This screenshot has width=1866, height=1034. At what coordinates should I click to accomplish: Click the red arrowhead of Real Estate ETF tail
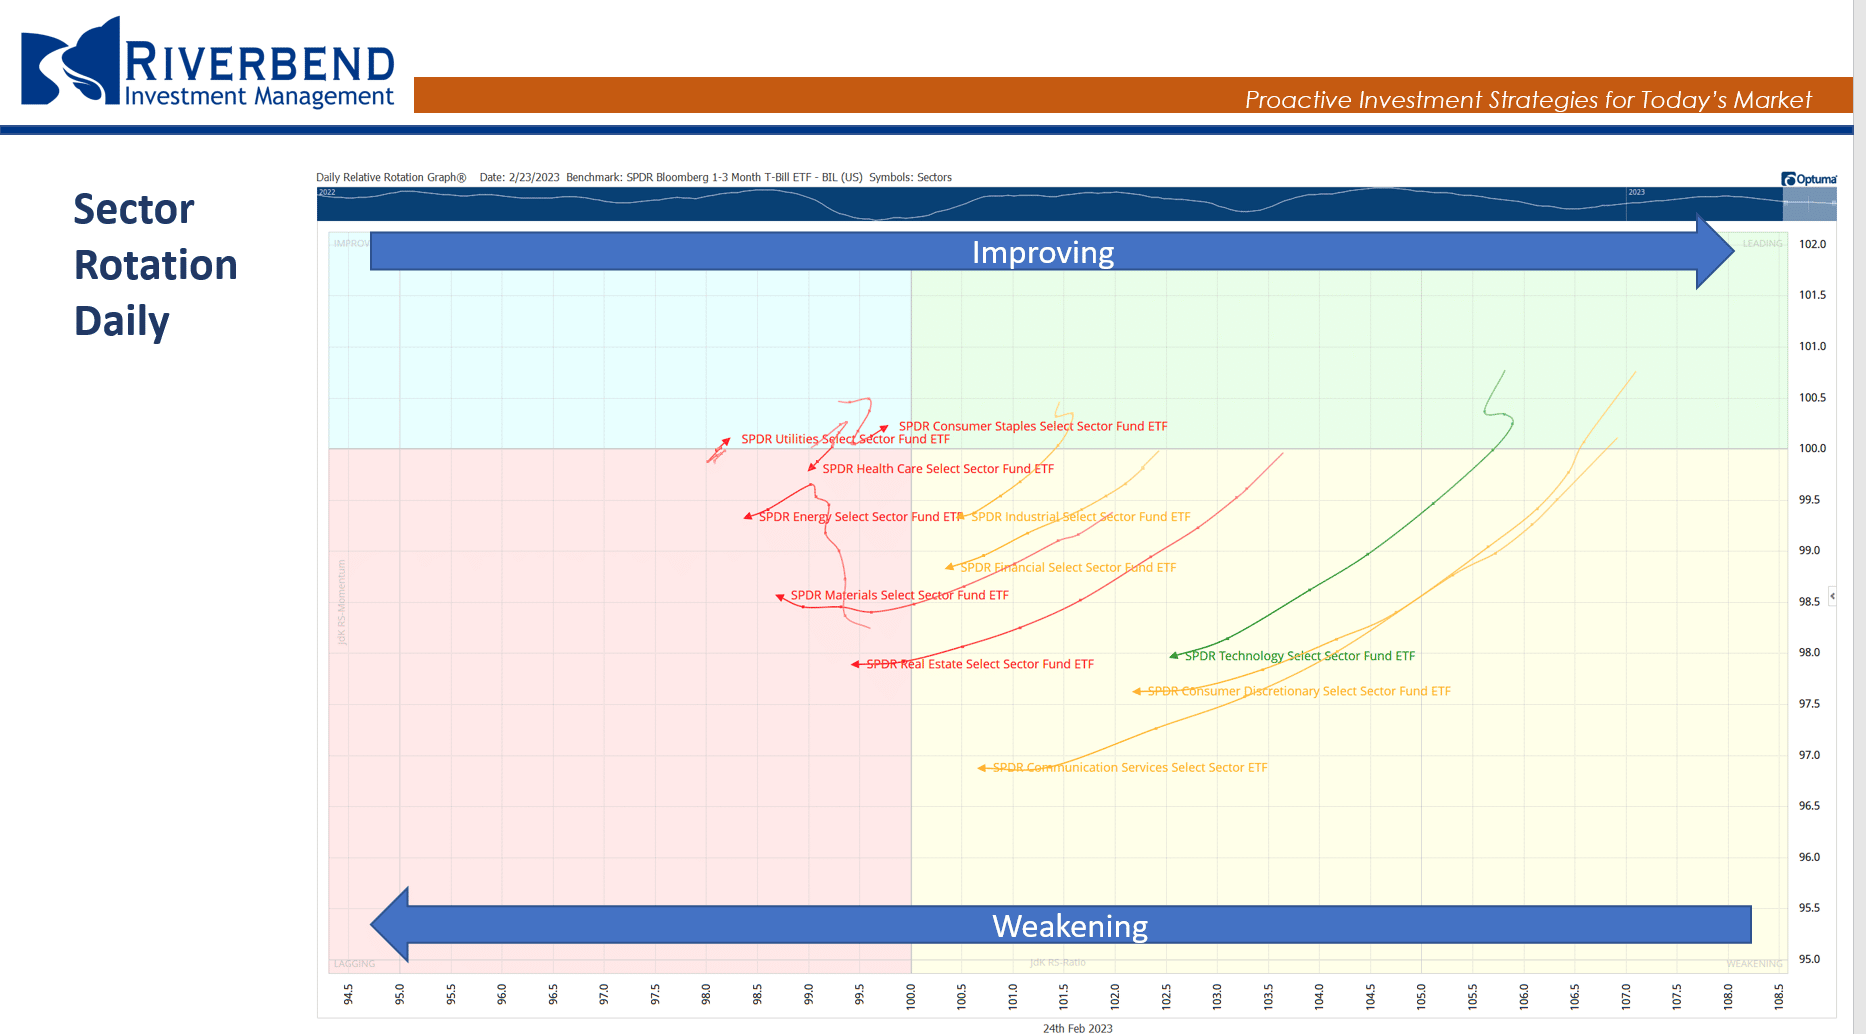pos(856,664)
